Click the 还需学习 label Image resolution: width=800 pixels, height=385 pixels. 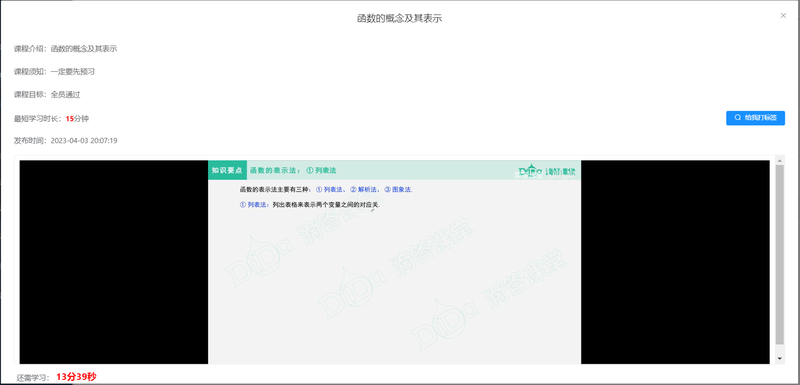(x=33, y=378)
